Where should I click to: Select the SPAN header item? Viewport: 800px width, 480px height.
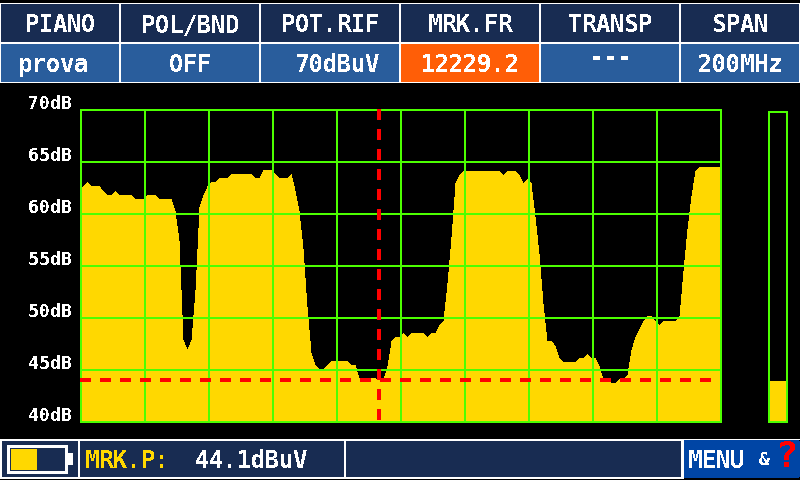click(740, 23)
